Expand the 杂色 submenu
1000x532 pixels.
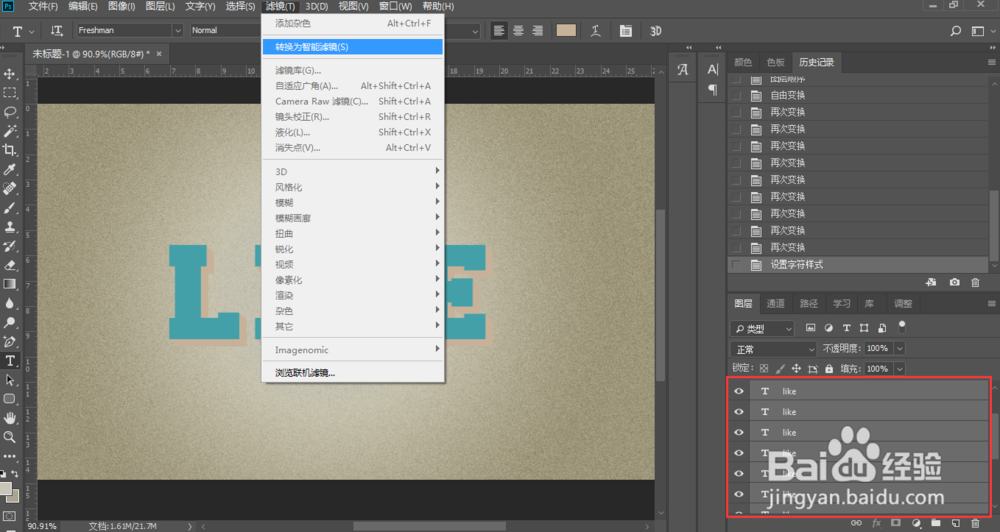point(353,311)
